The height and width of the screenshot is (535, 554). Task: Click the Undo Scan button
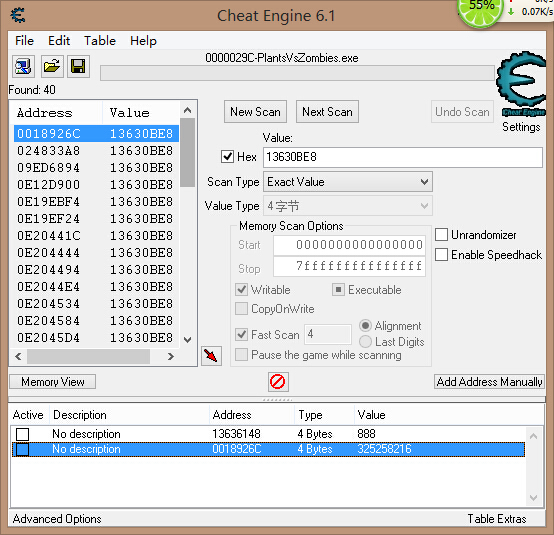coord(462,112)
